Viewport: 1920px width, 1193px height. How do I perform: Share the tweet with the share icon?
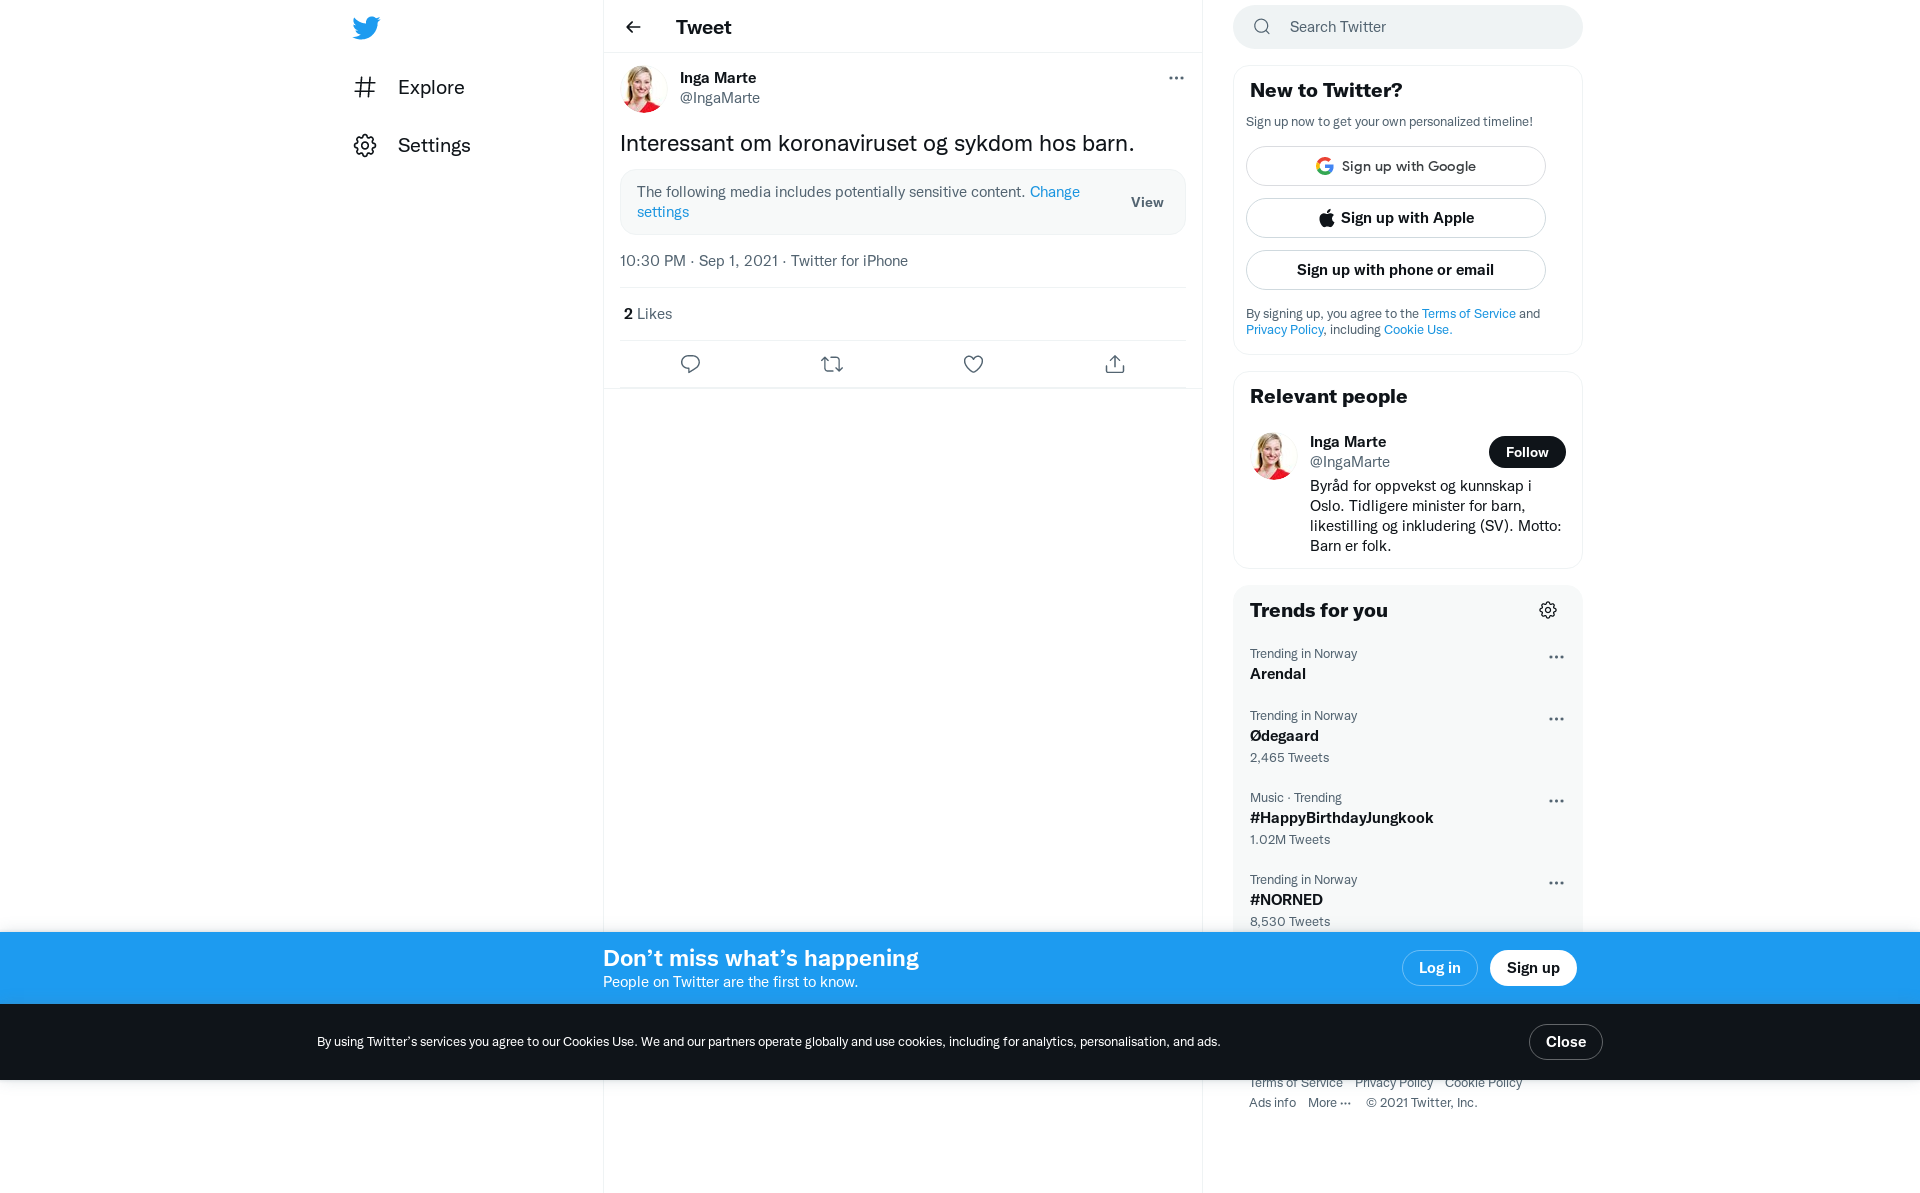click(1115, 364)
